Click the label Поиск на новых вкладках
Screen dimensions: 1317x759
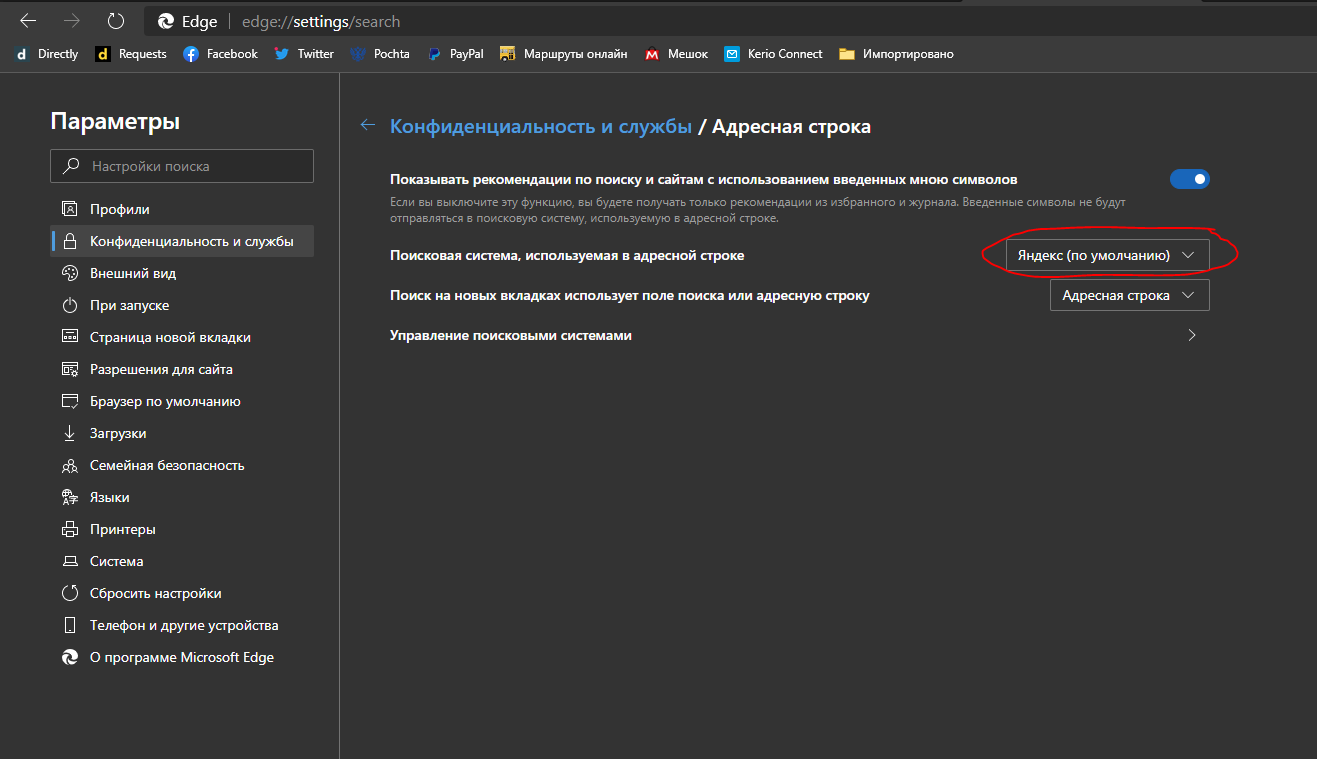pyautogui.click(x=630, y=295)
